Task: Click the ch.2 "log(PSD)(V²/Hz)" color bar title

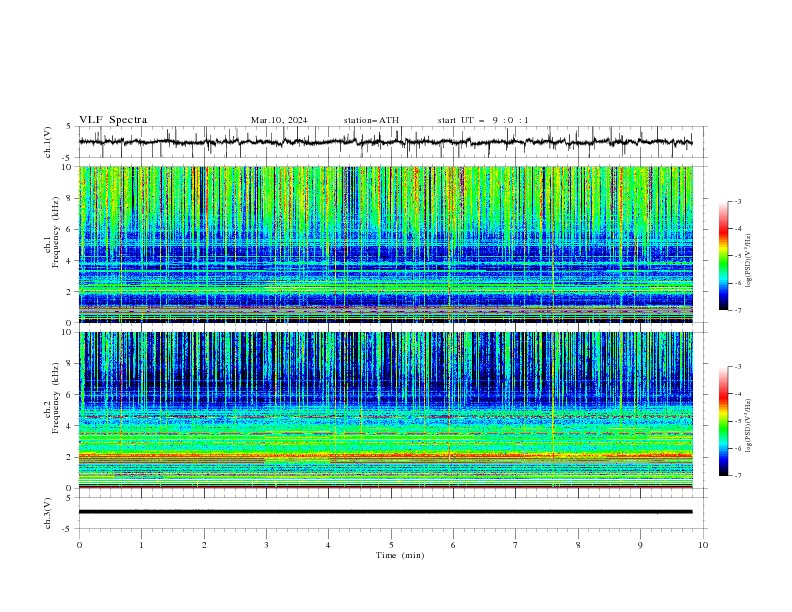Action: (x=749, y=425)
